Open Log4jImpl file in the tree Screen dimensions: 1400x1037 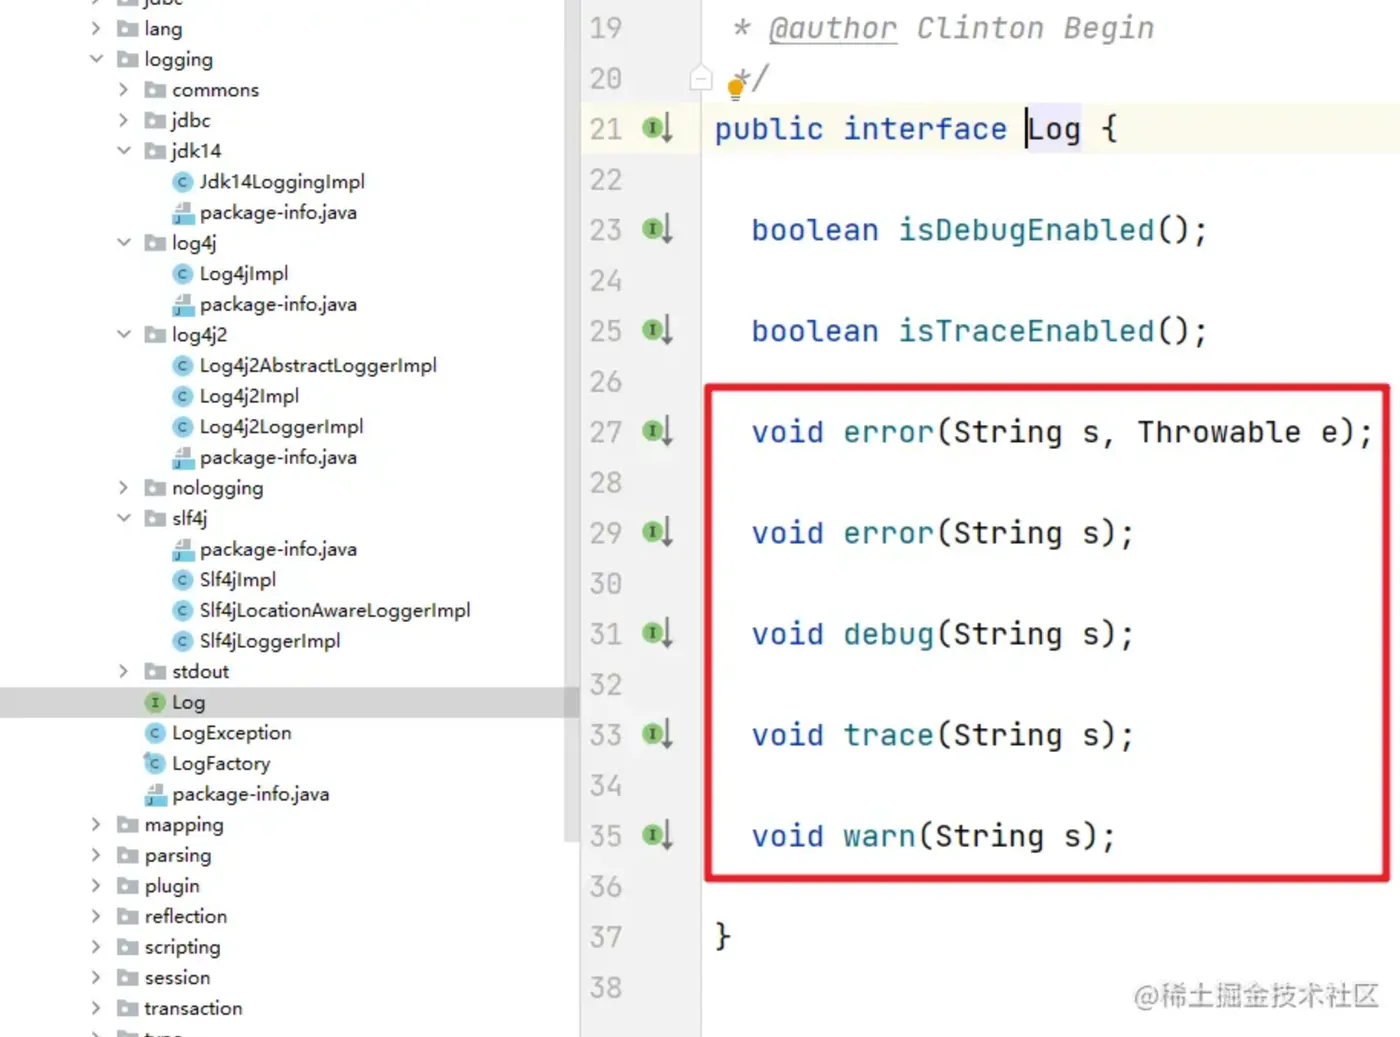[x=244, y=274]
